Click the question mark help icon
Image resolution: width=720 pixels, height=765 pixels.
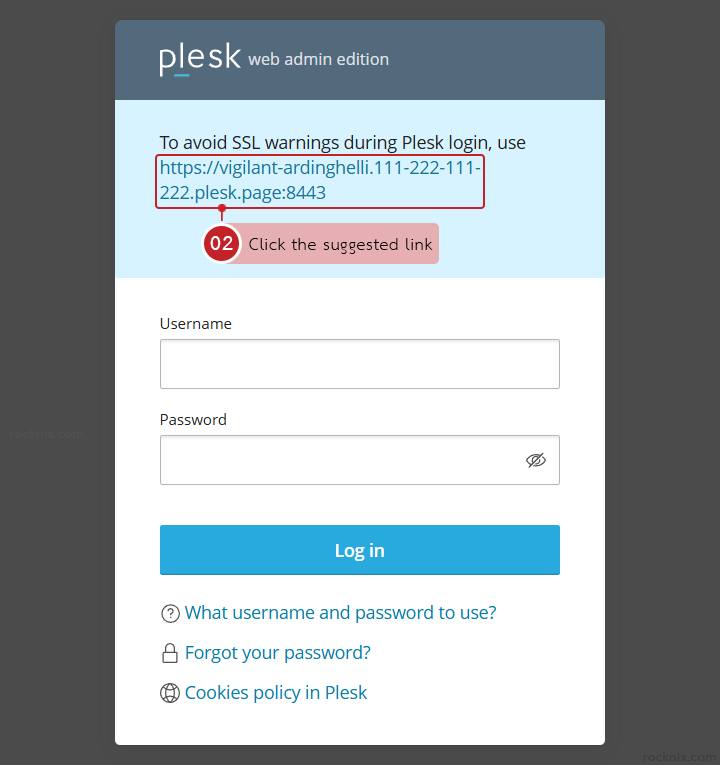point(170,613)
